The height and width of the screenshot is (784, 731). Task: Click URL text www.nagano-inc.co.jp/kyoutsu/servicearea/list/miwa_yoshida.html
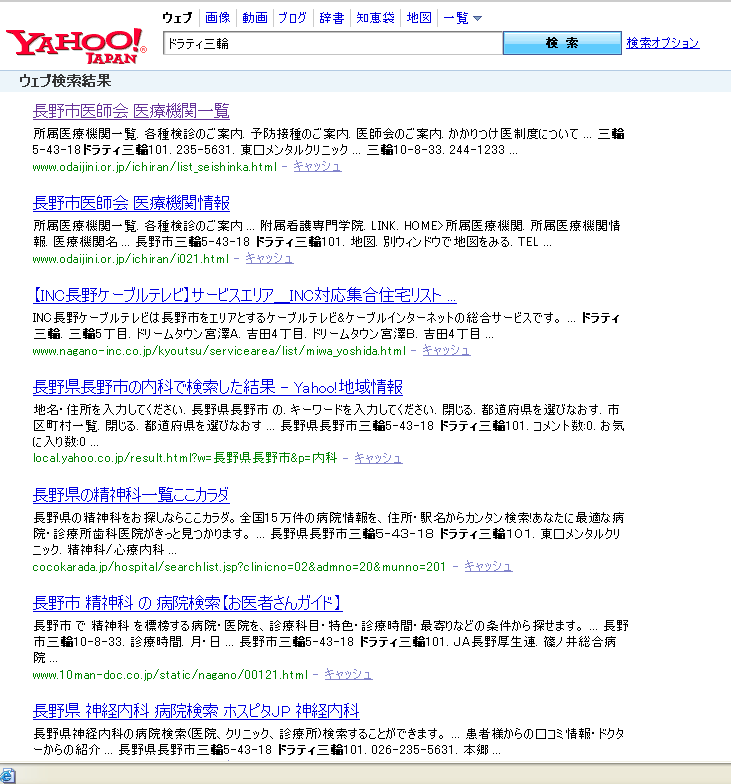pos(219,351)
